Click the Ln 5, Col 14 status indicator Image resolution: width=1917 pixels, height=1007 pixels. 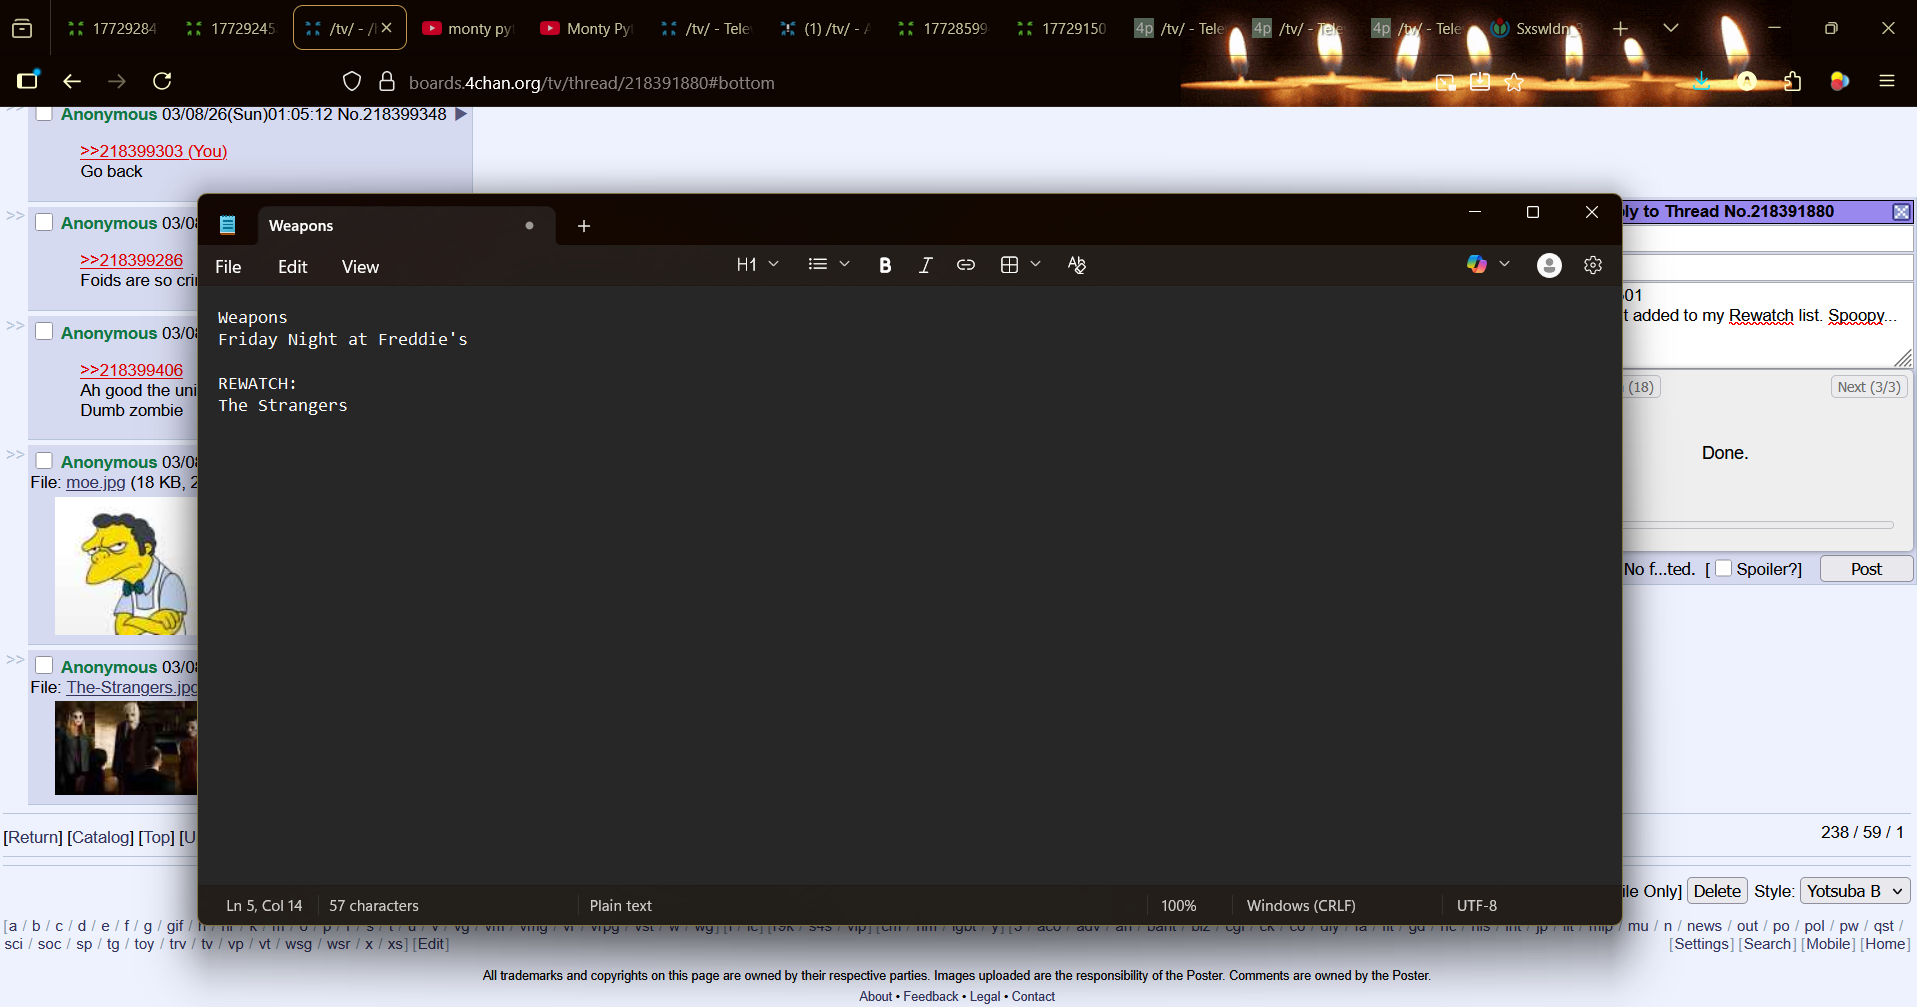pos(264,906)
